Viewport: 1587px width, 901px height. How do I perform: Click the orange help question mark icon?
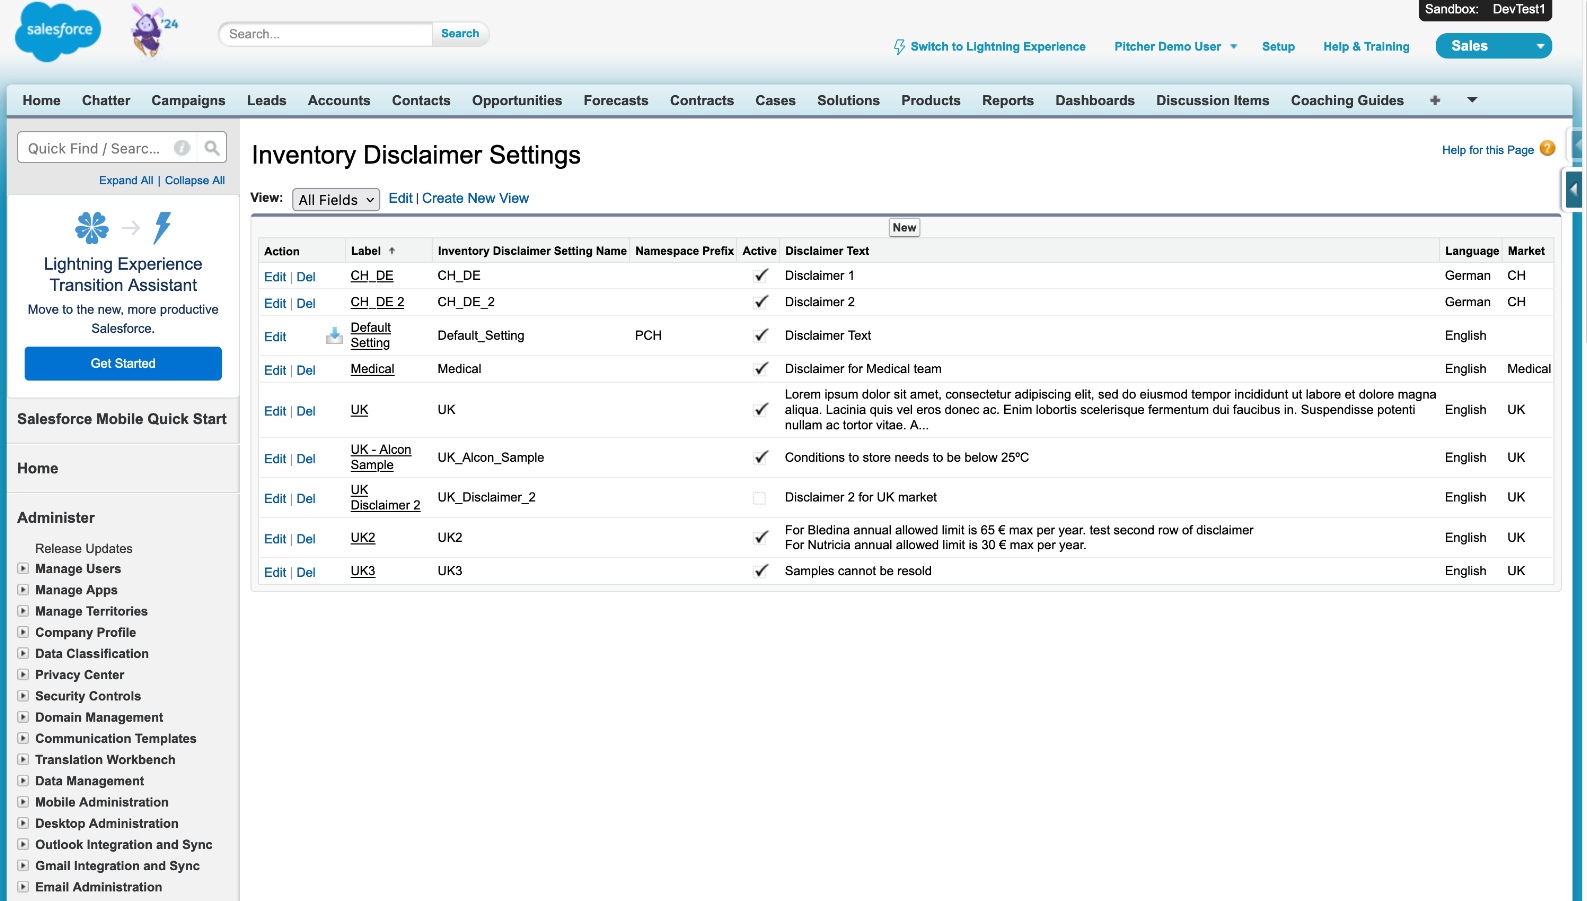pyautogui.click(x=1547, y=149)
